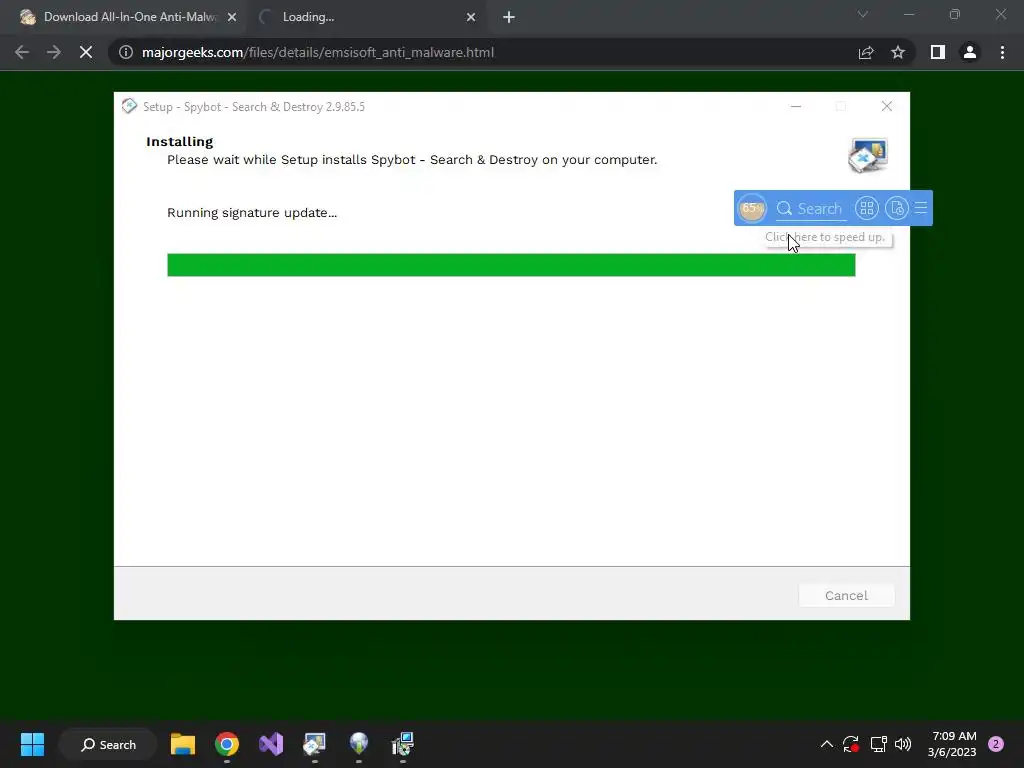Open Visual Studio from taskbar
This screenshot has width=1024, height=768.
point(271,744)
